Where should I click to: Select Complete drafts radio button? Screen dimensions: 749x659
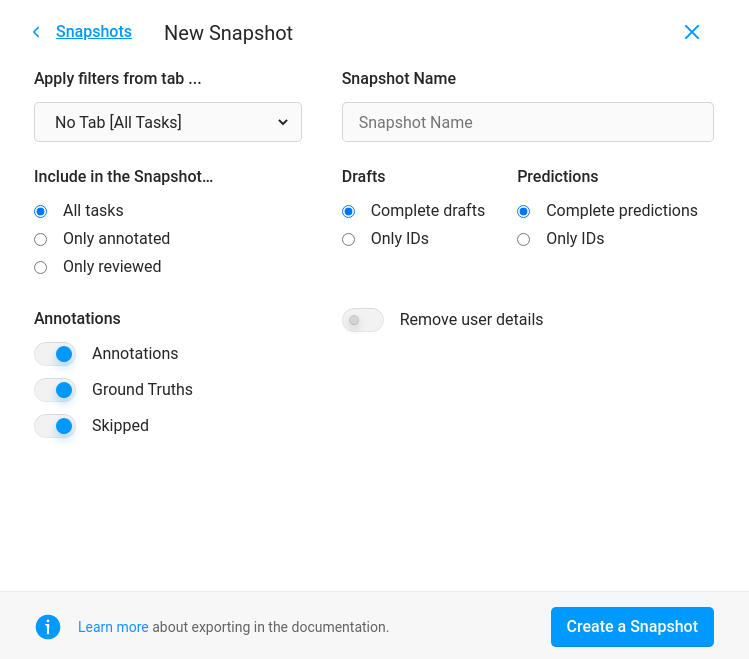[348, 211]
